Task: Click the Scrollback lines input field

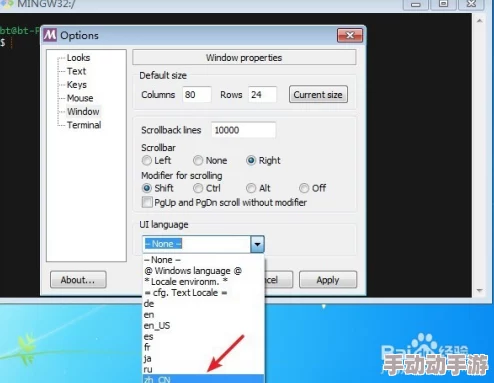Action: tap(243, 130)
